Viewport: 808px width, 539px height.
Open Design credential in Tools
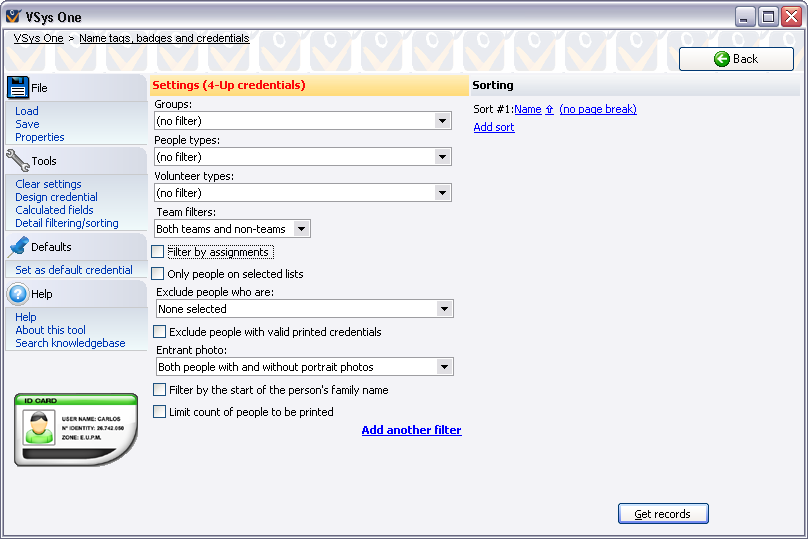[56, 197]
